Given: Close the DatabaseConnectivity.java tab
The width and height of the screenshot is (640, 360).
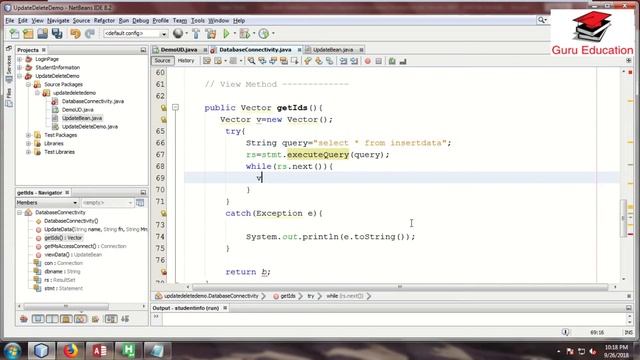Looking at the screenshot, I should (299, 50).
